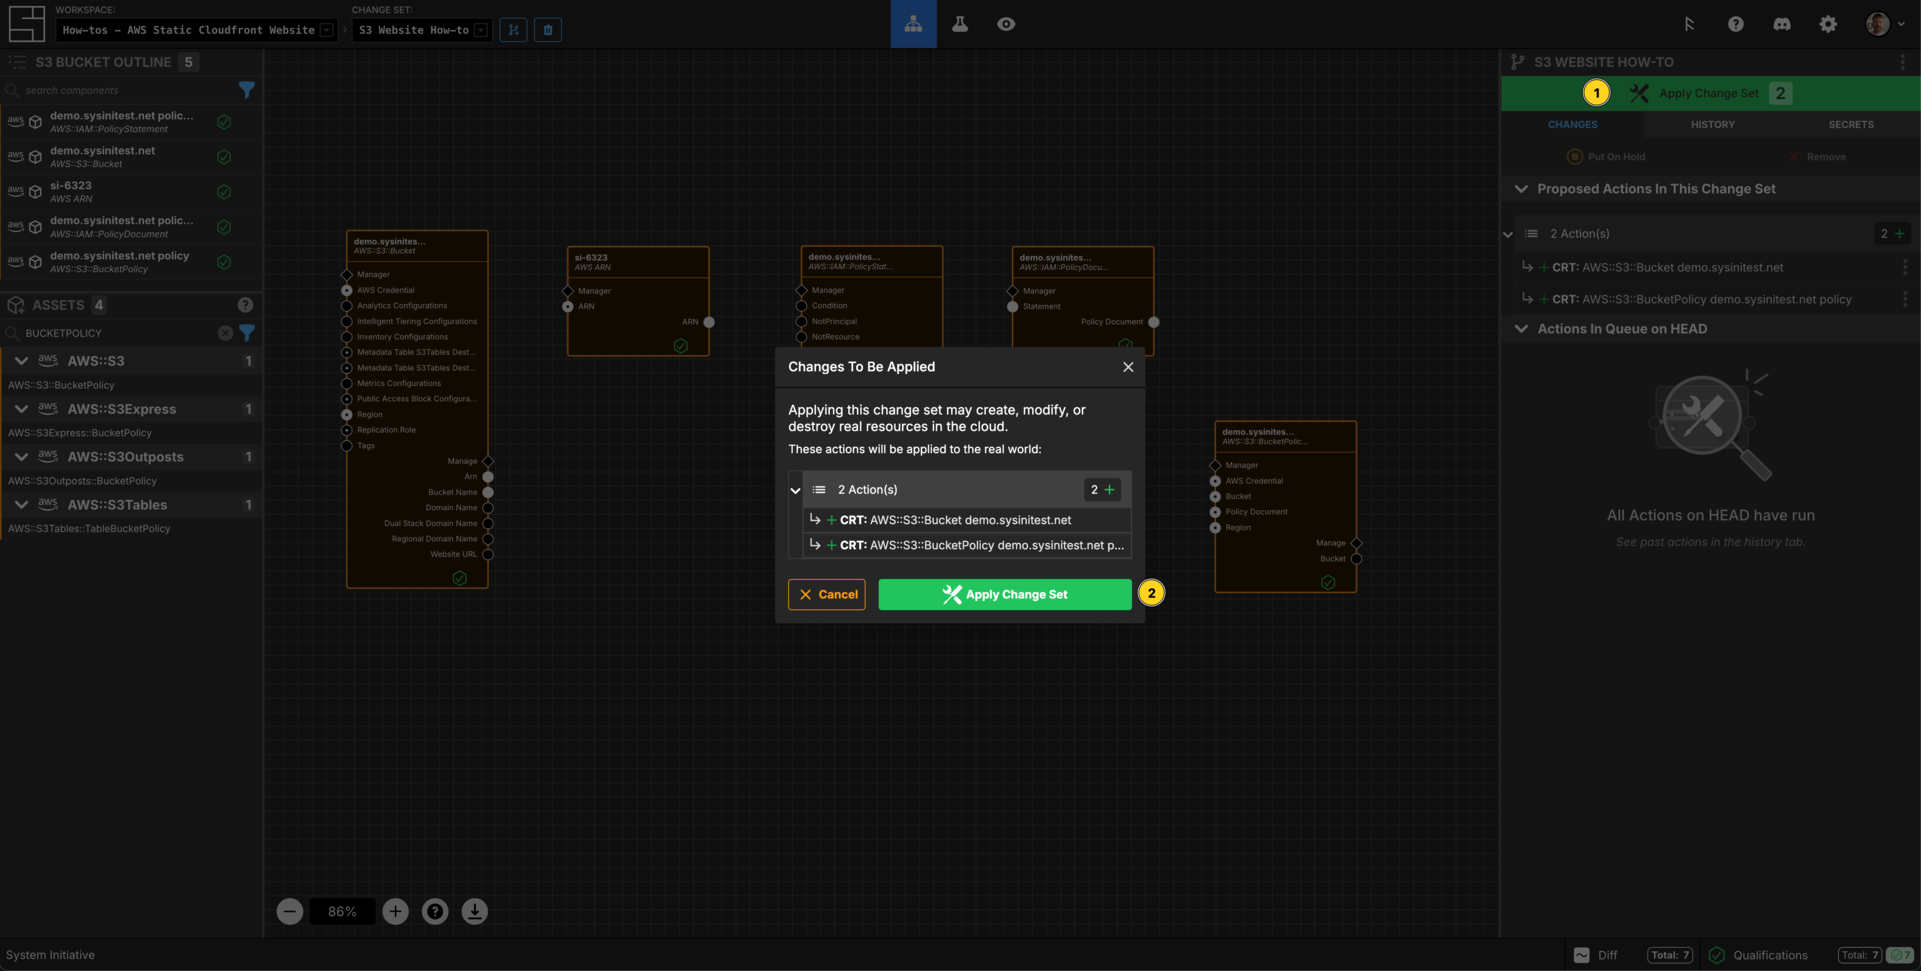Screen dimensions: 1921x971
Task: Open the Change Set dropdown selector
Action: 421,30
